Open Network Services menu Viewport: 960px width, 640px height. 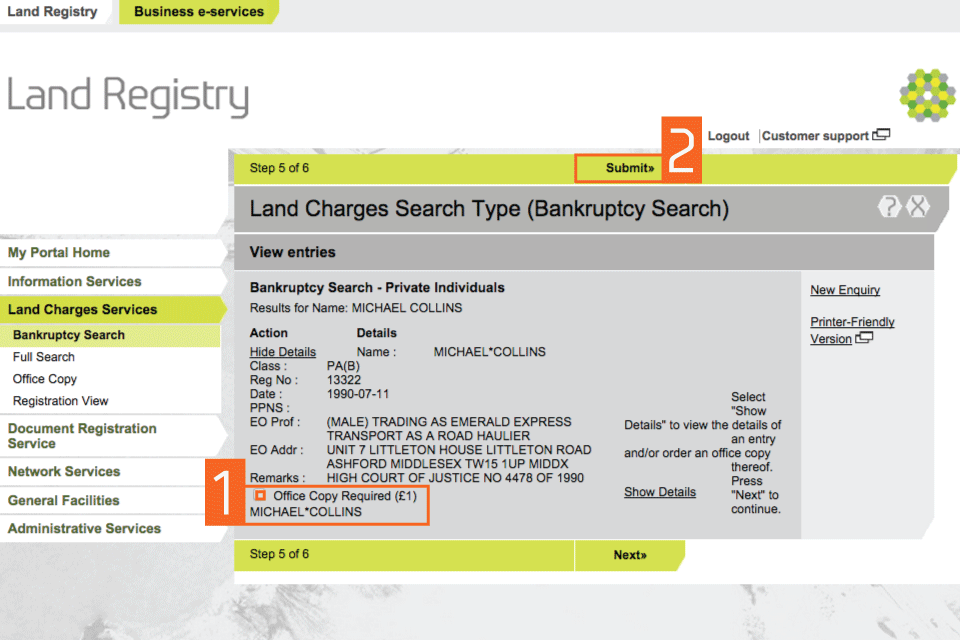[x=64, y=472]
